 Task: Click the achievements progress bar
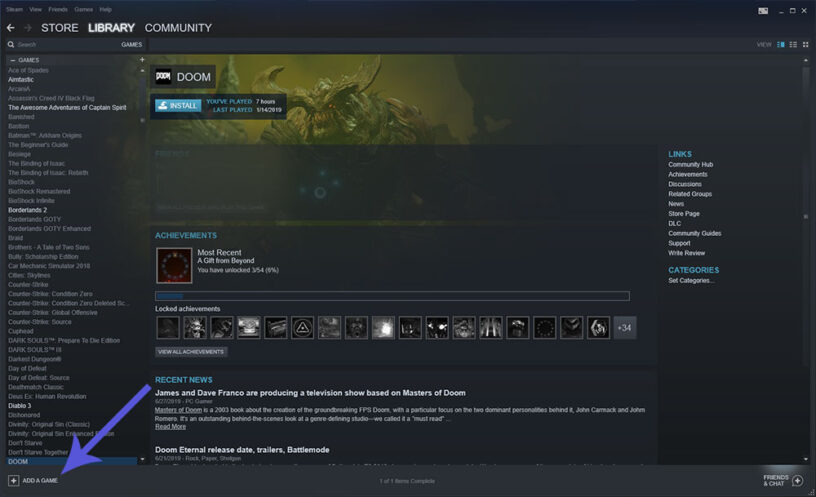392,296
